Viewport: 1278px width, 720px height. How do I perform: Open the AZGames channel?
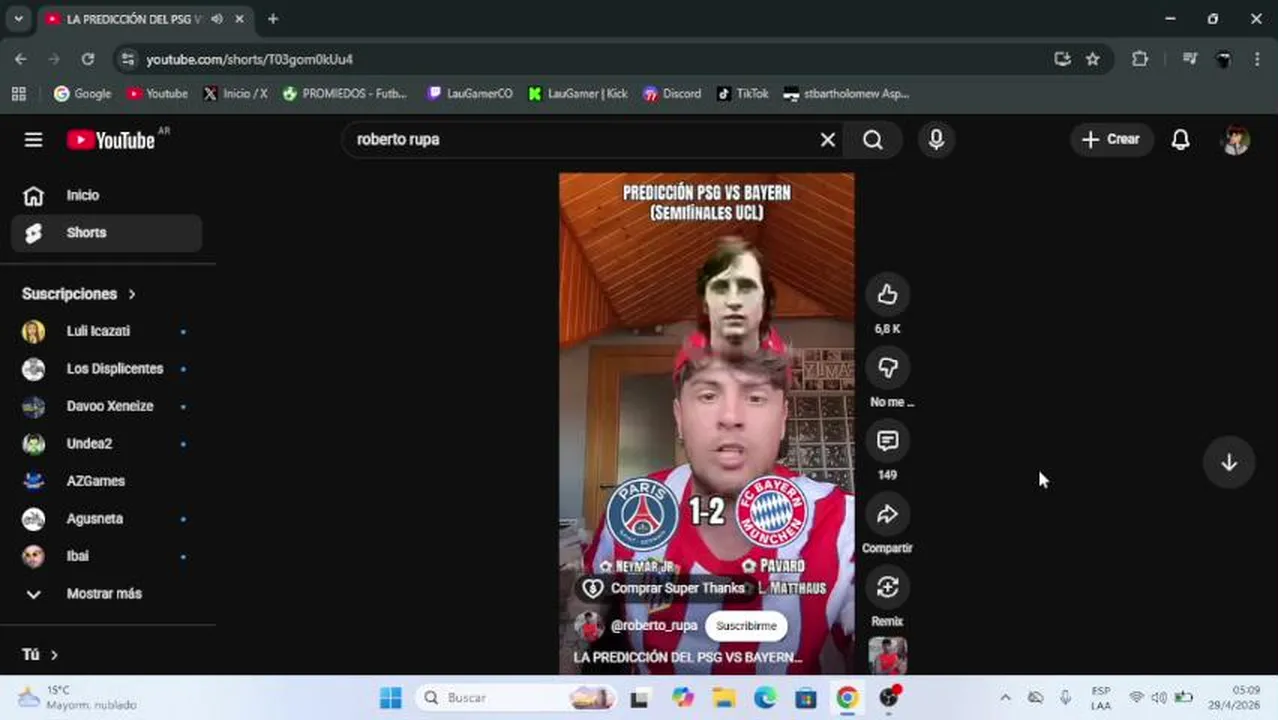click(x=107, y=481)
